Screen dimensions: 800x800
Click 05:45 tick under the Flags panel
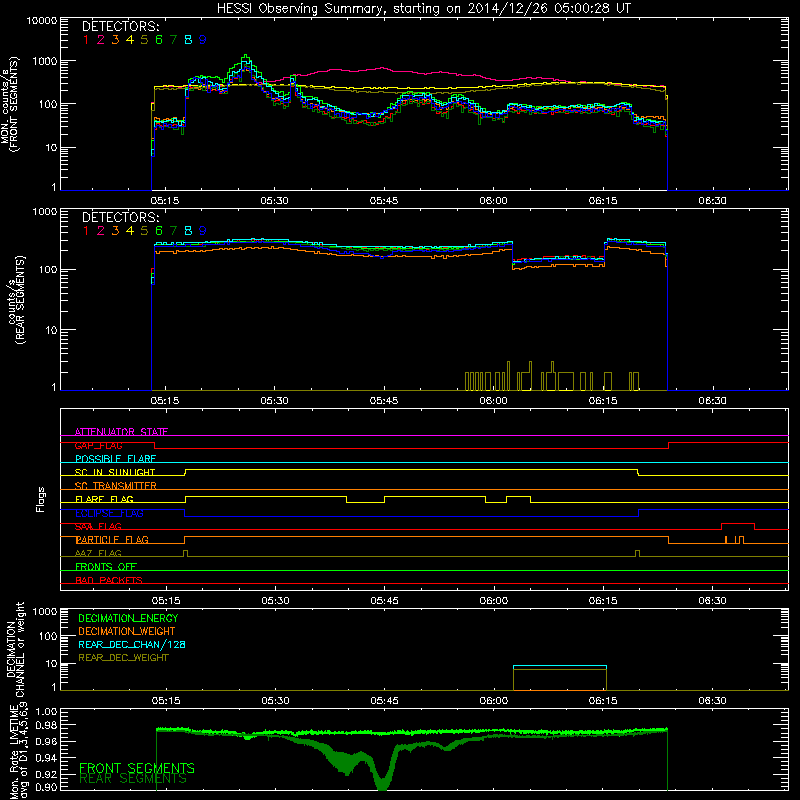[384, 601]
